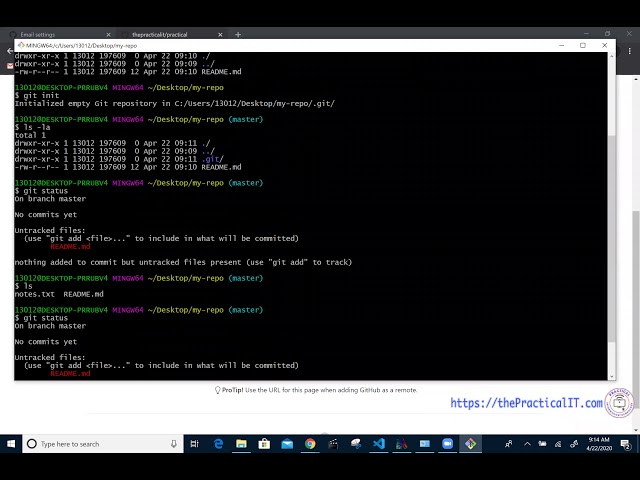Click the microphone icon in search box

click(x=173, y=443)
